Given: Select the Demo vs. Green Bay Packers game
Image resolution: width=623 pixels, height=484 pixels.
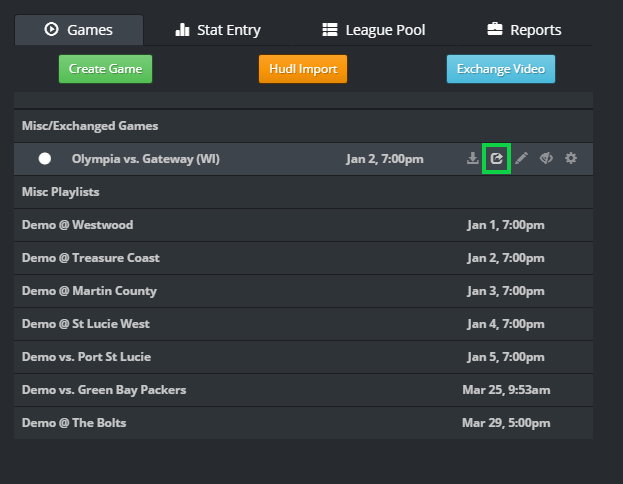Looking at the screenshot, I should (303, 390).
